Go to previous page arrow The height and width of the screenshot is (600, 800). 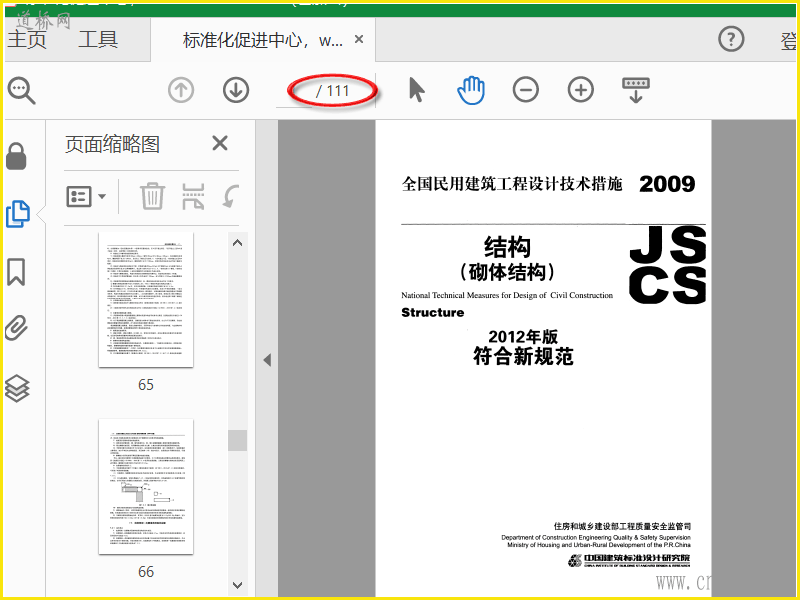pyautogui.click(x=181, y=90)
